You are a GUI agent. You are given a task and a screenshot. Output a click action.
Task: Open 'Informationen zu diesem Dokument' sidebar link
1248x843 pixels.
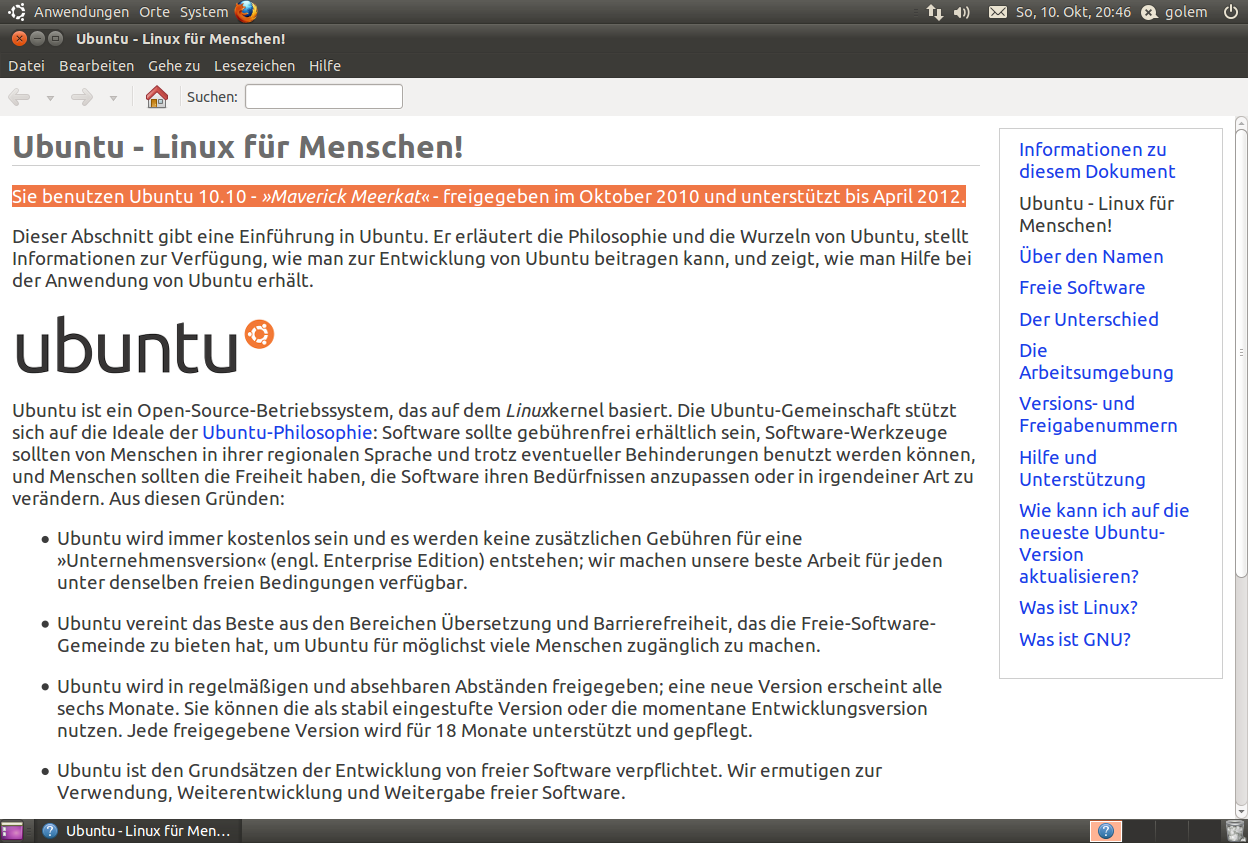click(x=1097, y=160)
